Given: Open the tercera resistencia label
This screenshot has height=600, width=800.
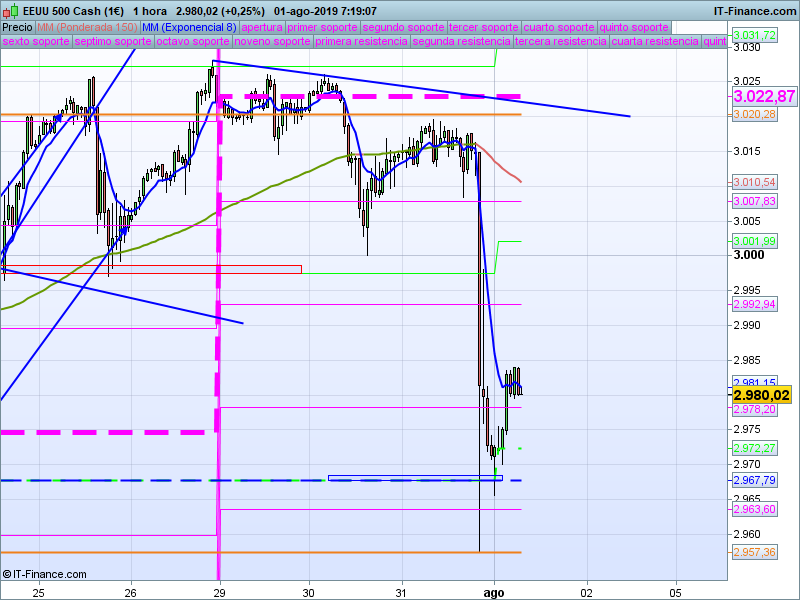Looking at the screenshot, I should click(x=561, y=41).
